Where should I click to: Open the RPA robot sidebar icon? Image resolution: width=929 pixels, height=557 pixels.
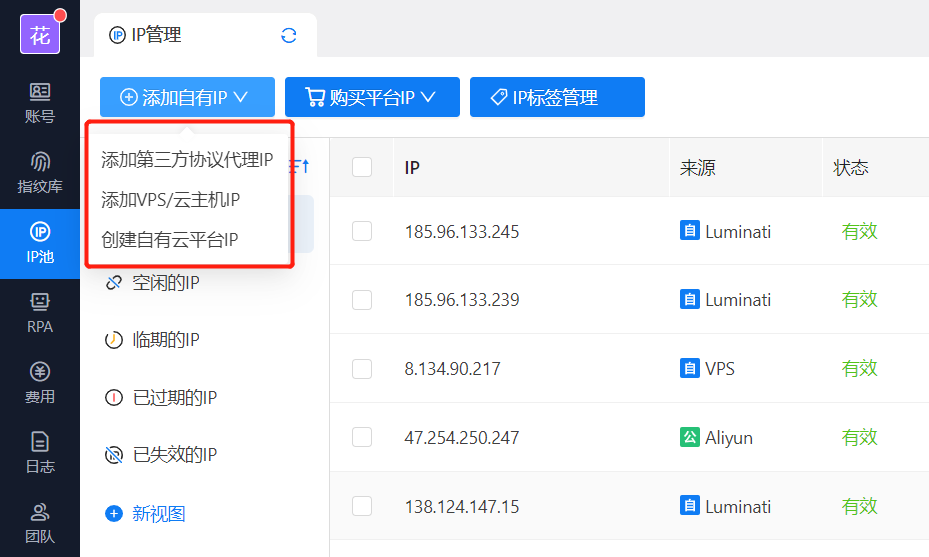tap(40, 312)
